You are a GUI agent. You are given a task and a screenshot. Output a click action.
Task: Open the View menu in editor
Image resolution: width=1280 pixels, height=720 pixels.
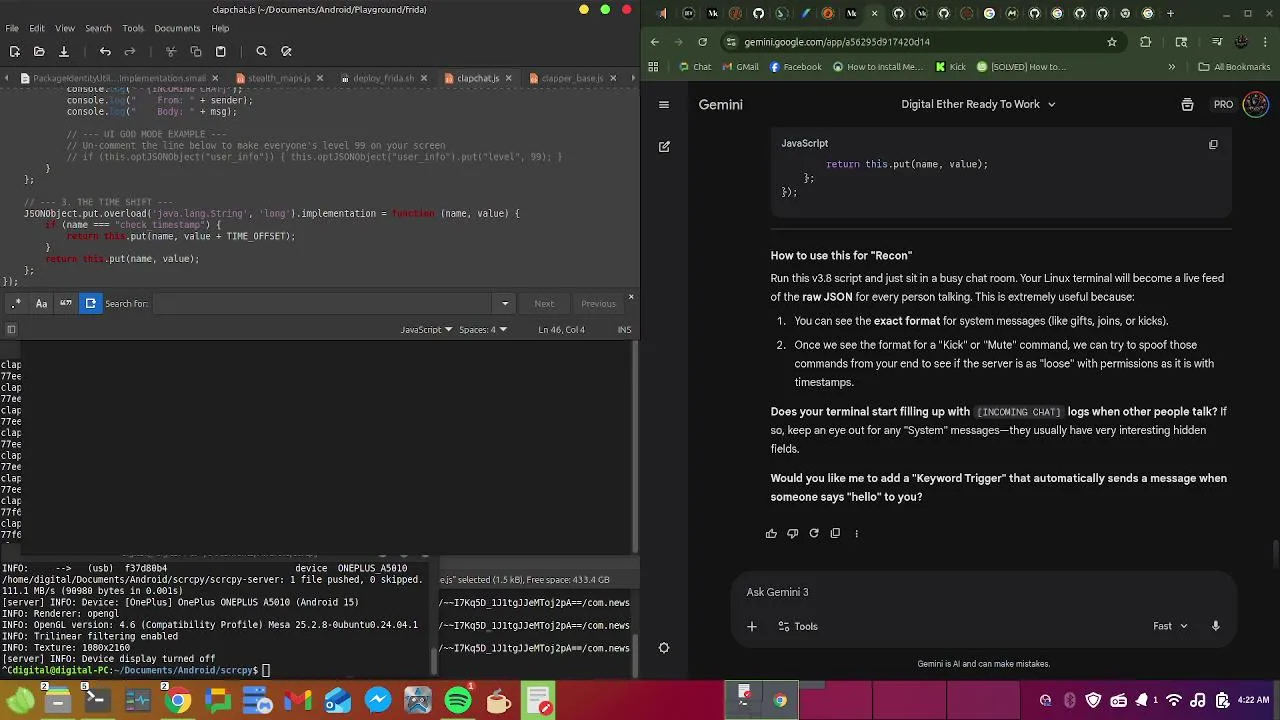[x=65, y=28]
